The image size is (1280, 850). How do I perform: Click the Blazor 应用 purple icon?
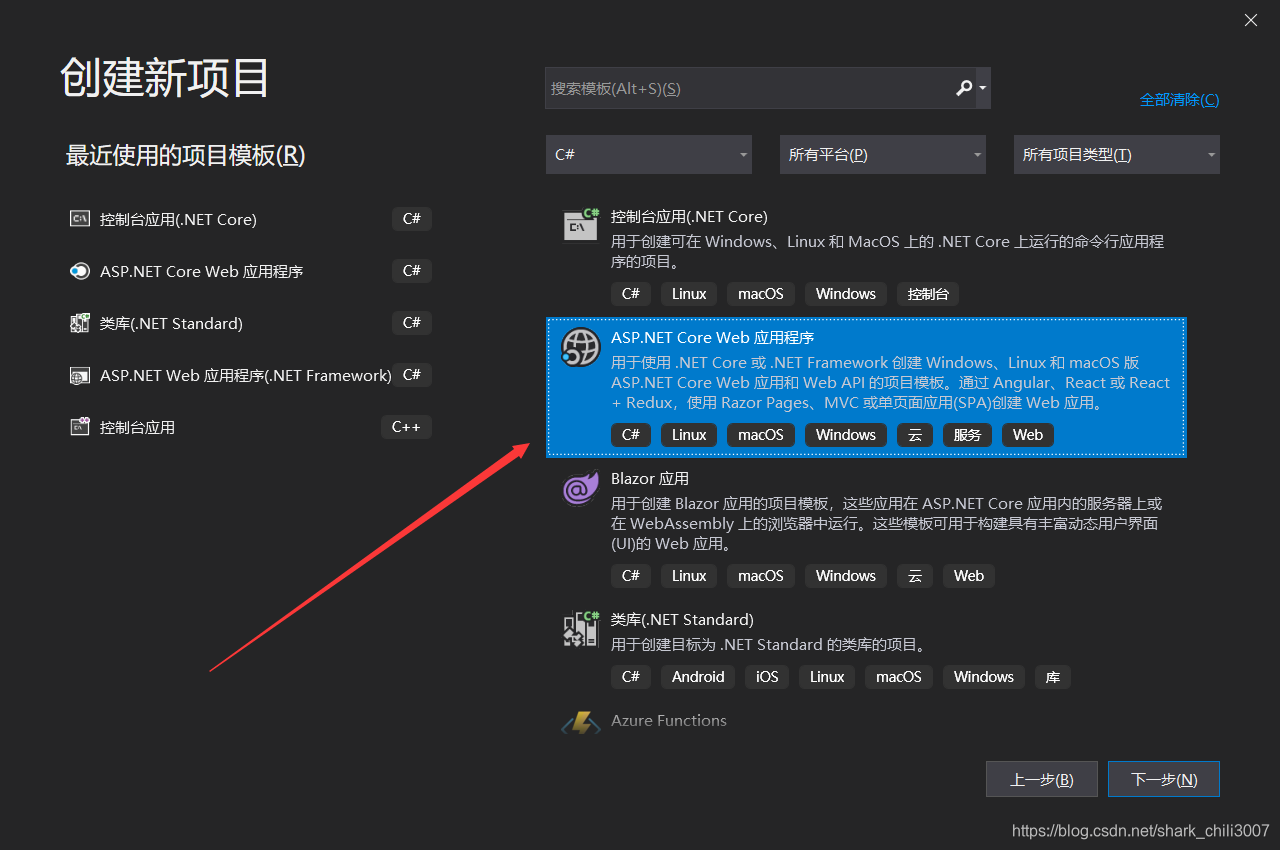click(581, 489)
